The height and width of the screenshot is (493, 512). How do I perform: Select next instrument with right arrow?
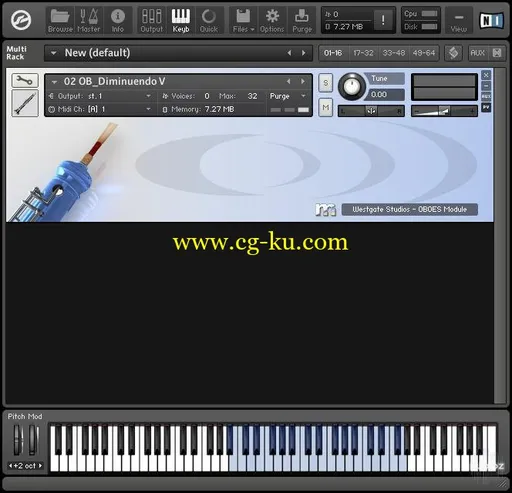303,81
